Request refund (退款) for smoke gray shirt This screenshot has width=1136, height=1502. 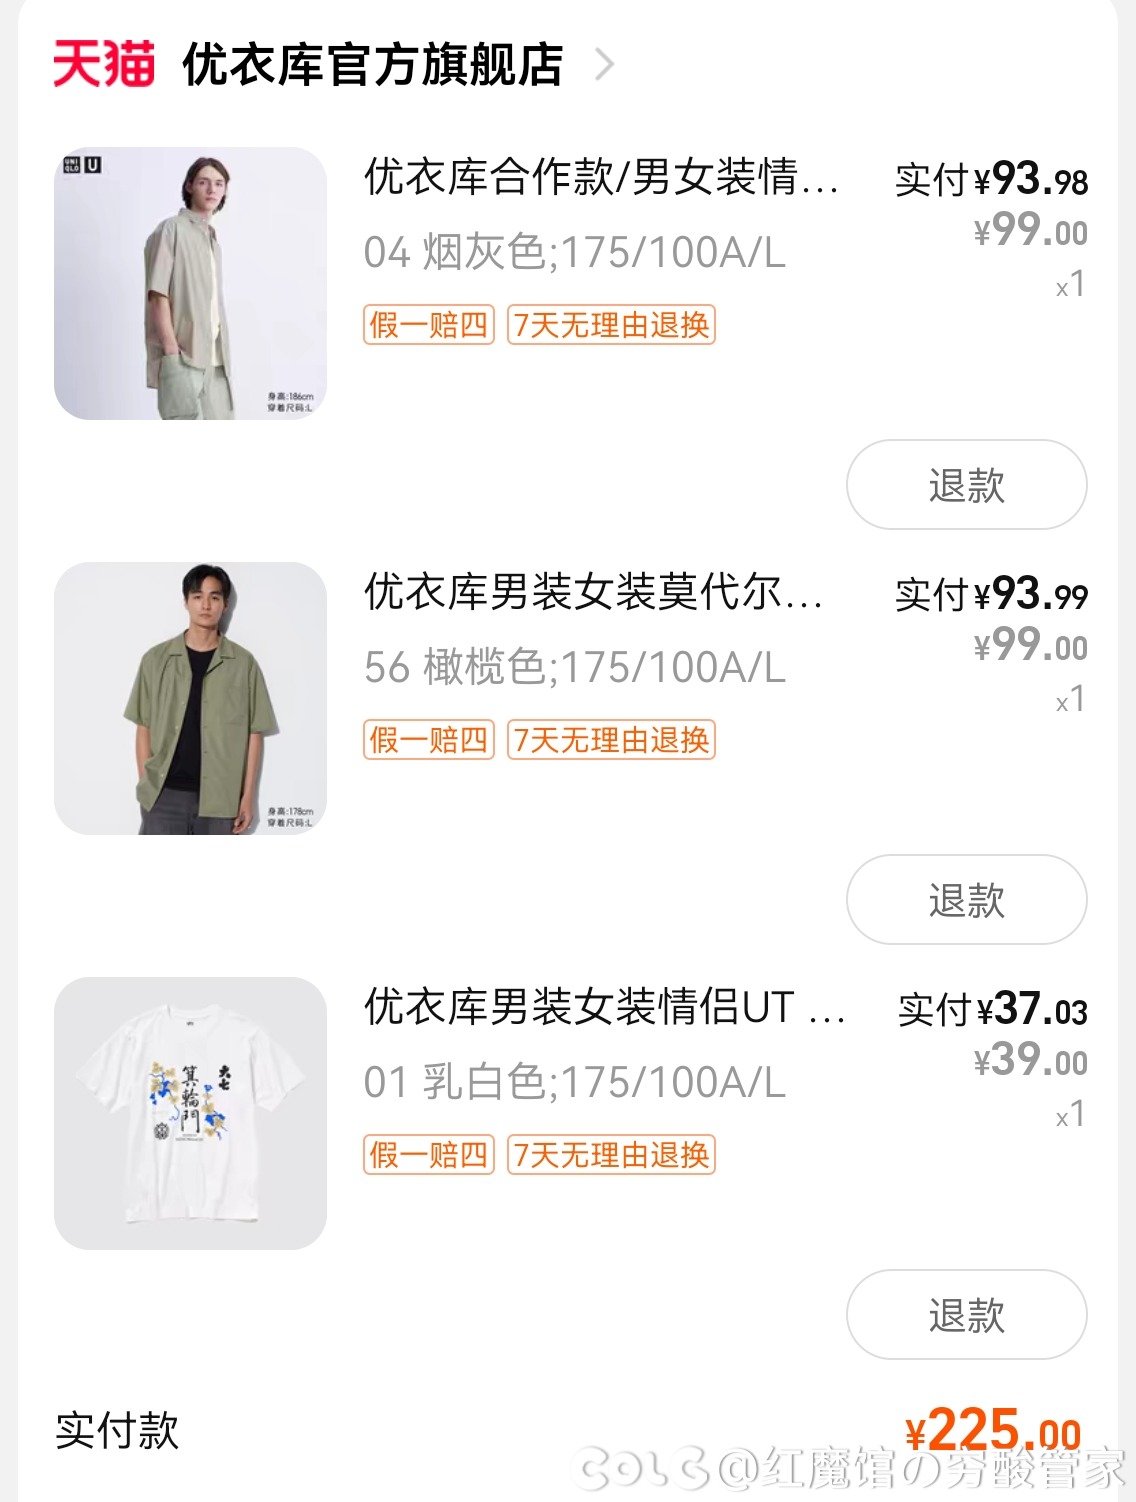click(966, 485)
